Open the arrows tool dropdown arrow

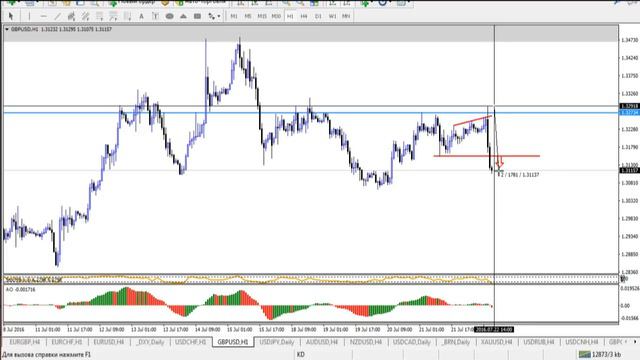(x=219, y=16)
